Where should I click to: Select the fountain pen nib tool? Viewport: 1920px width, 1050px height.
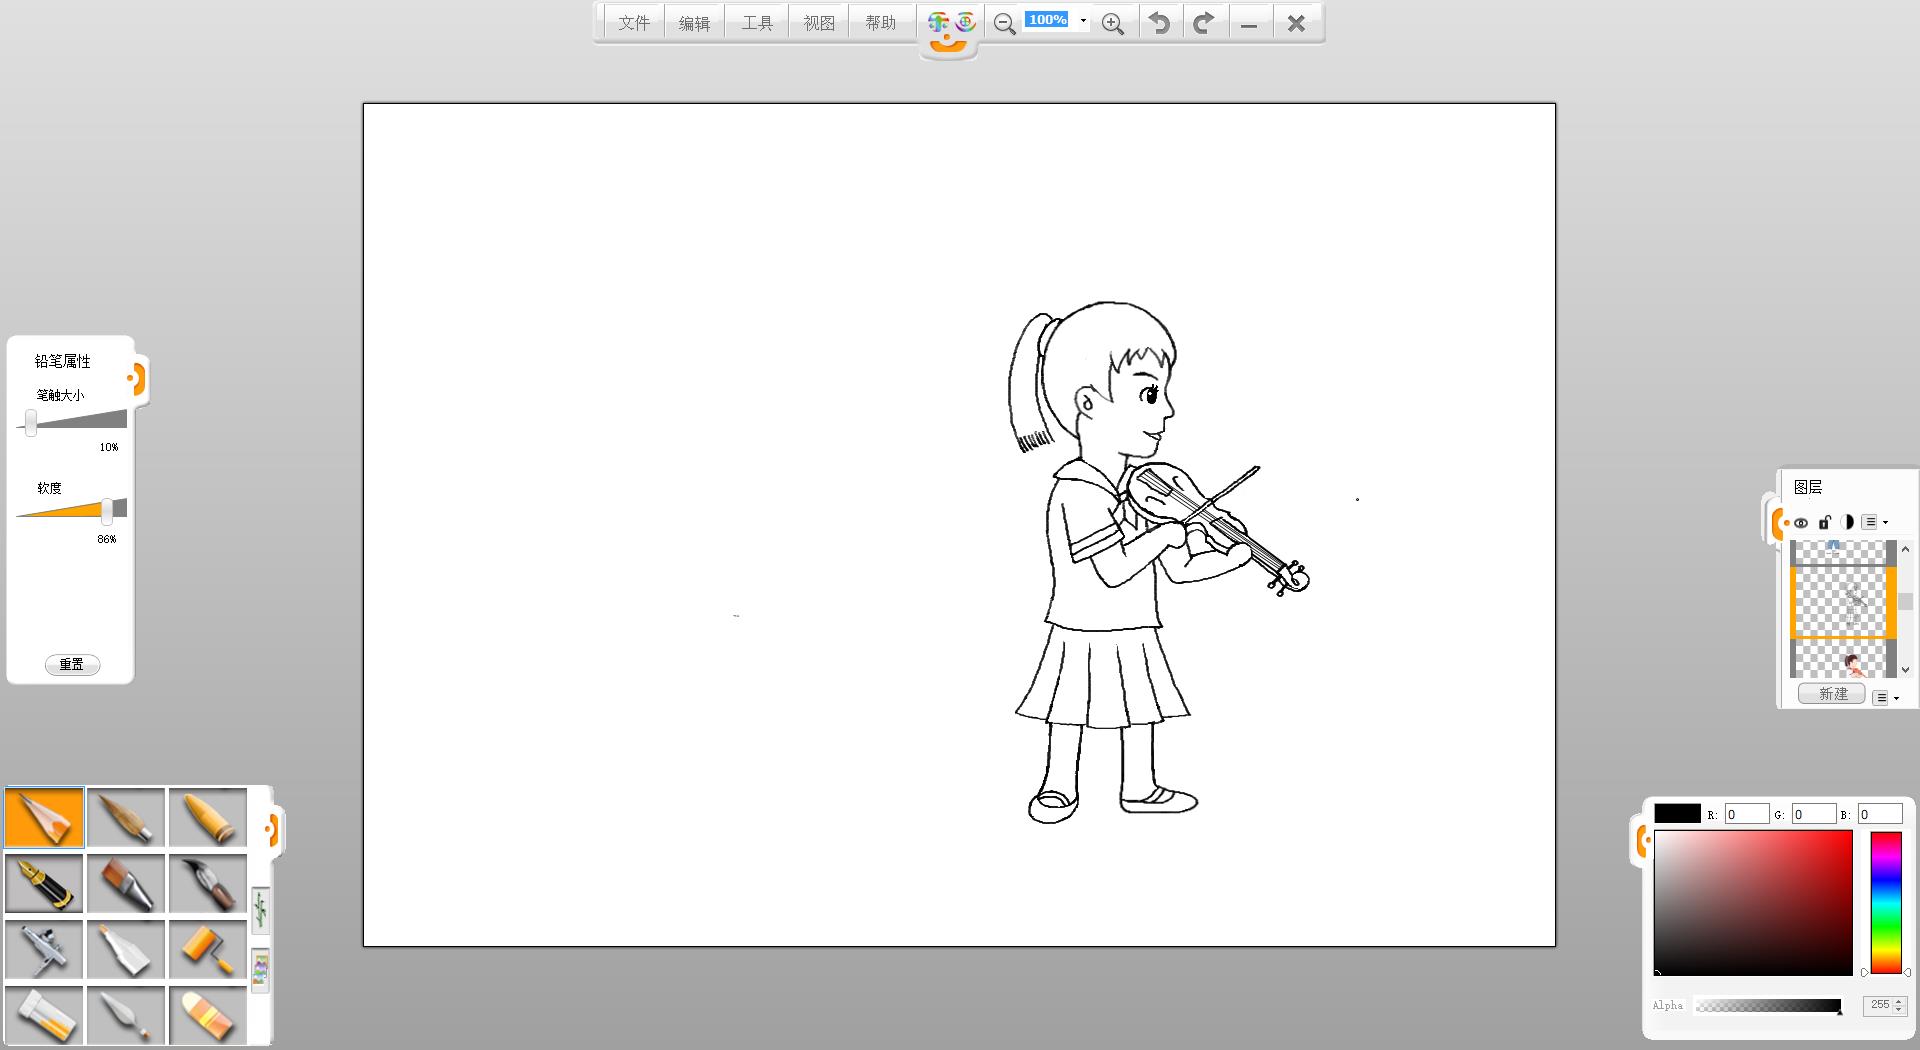44,884
